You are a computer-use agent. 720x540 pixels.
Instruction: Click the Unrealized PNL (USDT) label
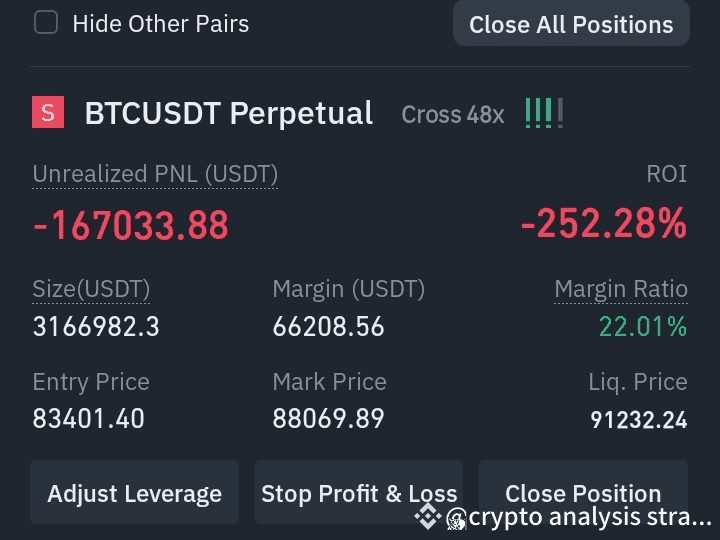(155, 174)
